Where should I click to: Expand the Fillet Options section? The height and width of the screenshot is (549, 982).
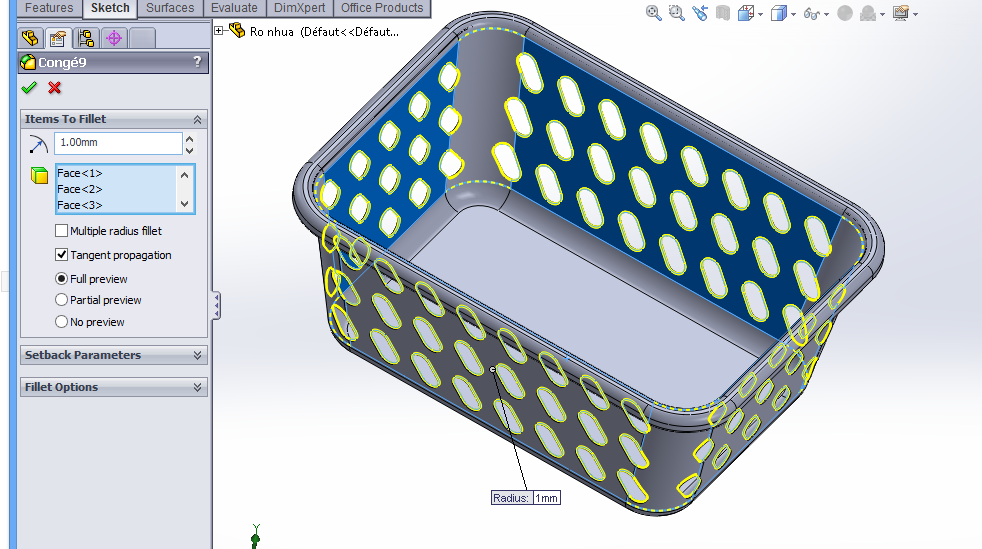click(x=197, y=387)
